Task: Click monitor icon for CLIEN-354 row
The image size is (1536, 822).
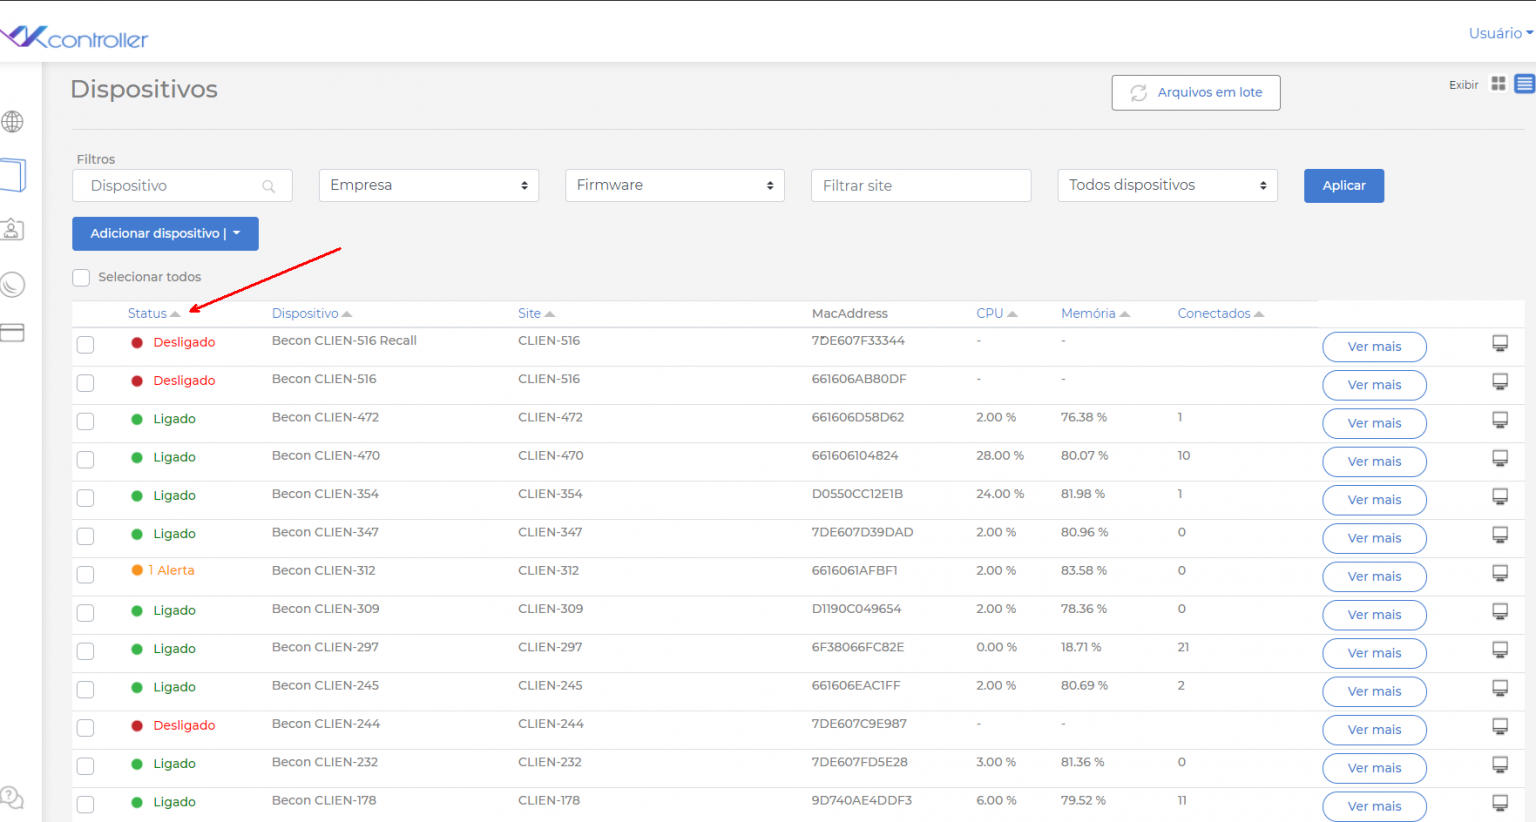Action: (1500, 497)
